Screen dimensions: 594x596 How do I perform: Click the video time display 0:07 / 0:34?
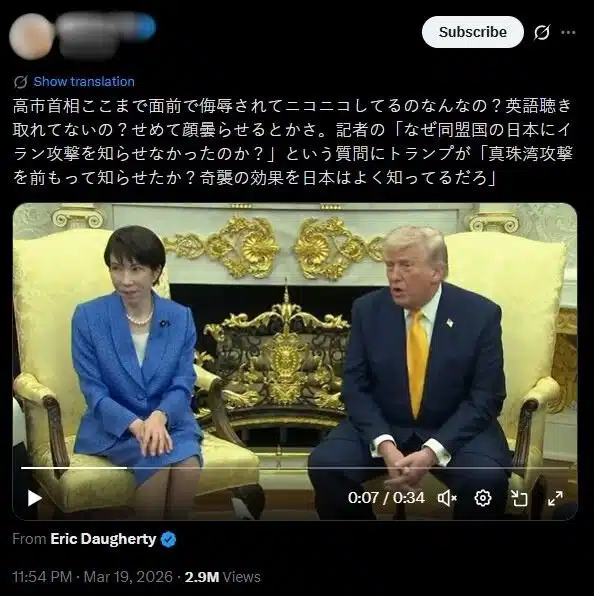(x=386, y=498)
